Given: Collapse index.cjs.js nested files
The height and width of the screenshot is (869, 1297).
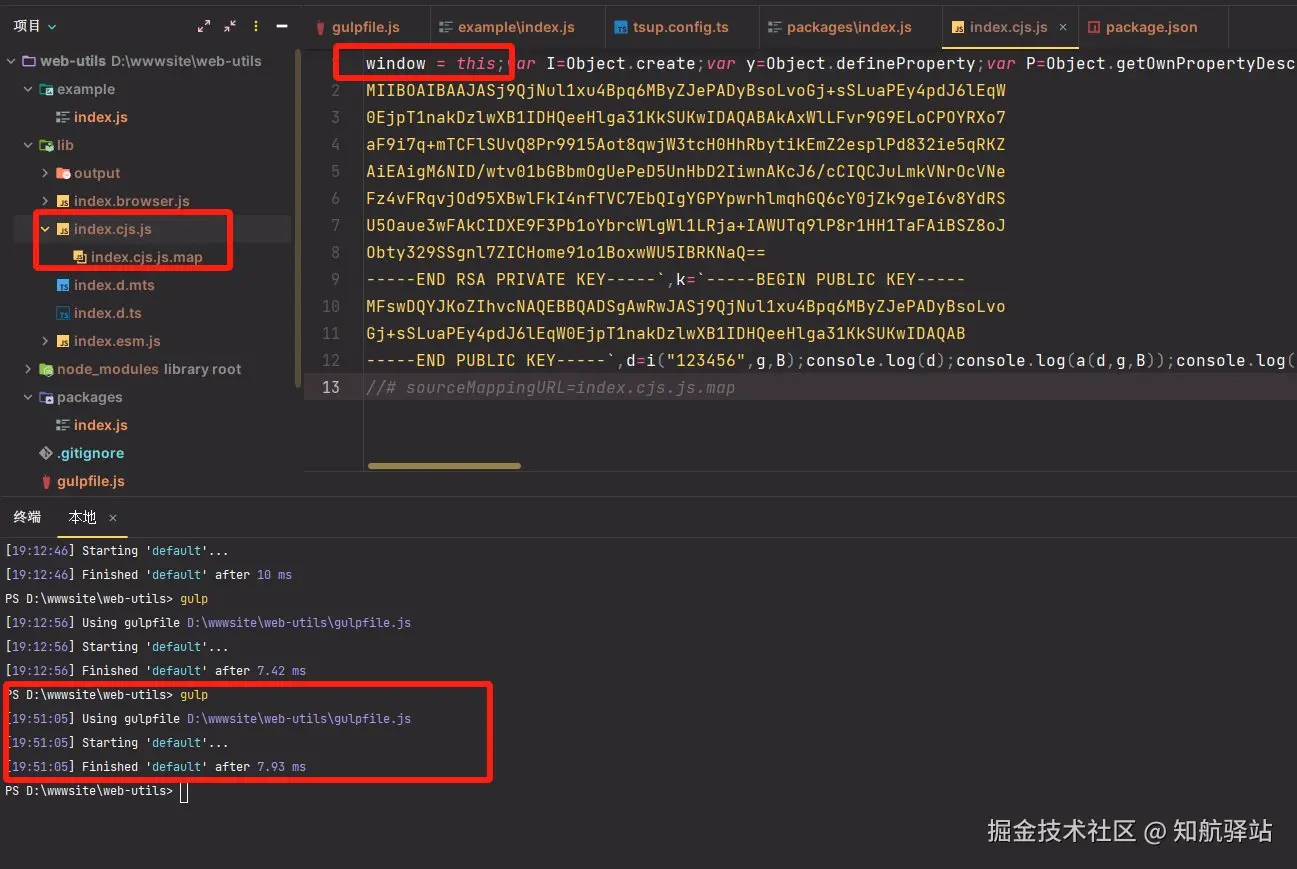Looking at the screenshot, I should 45,229.
